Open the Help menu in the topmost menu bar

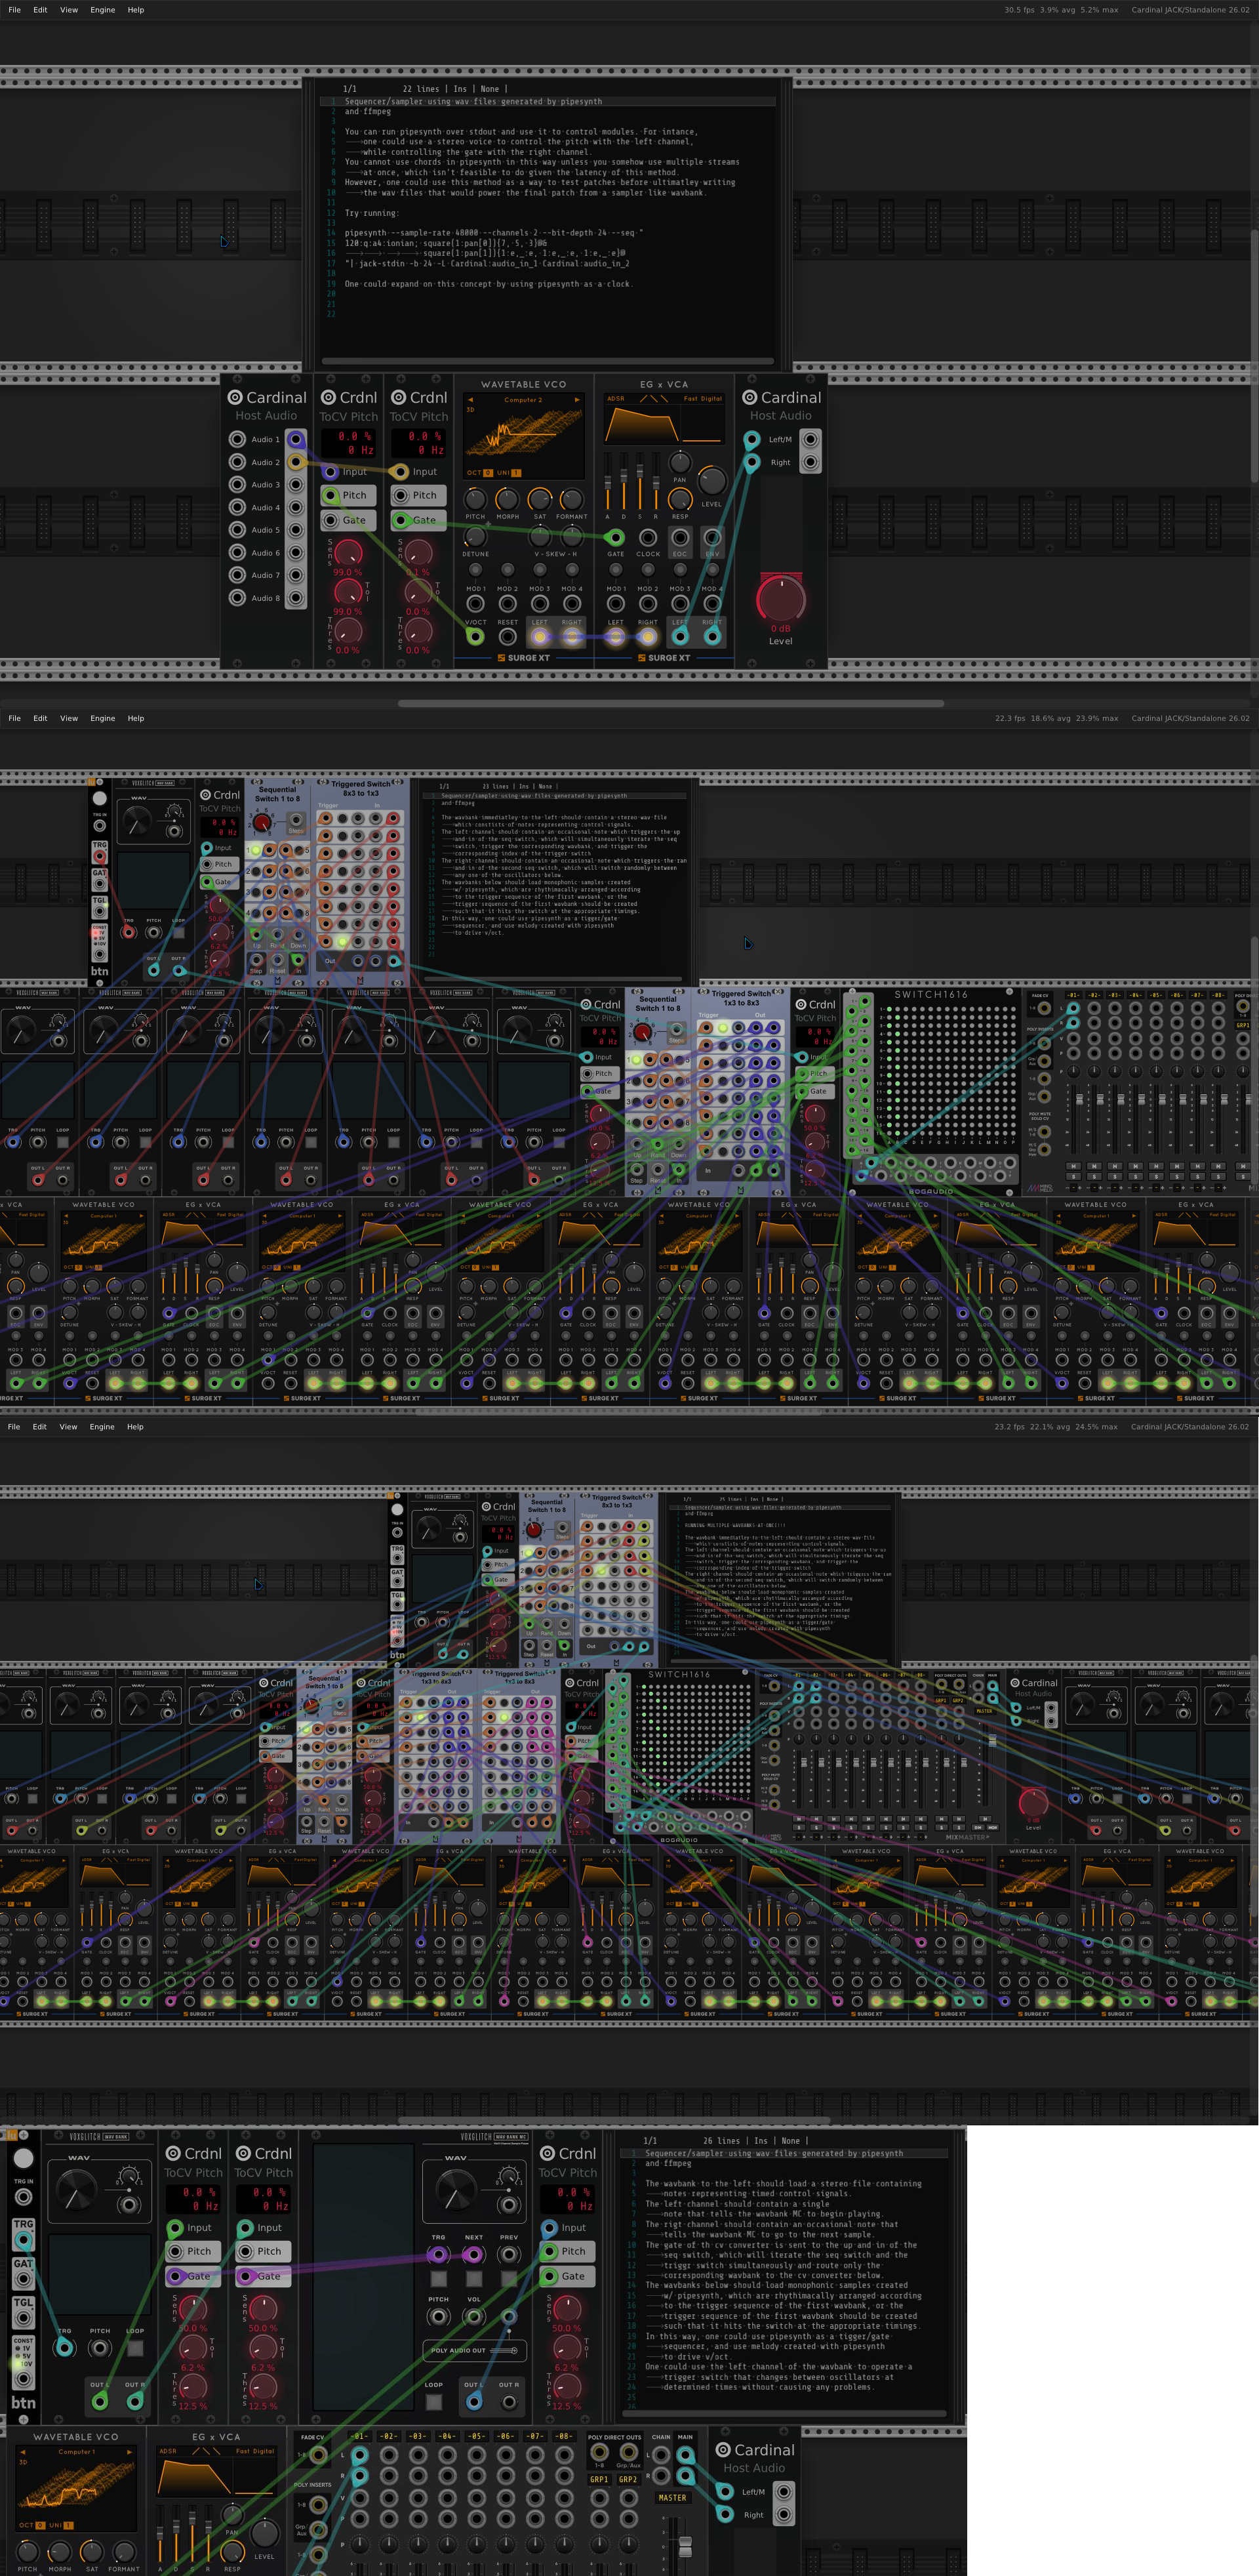[x=136, y=10]
